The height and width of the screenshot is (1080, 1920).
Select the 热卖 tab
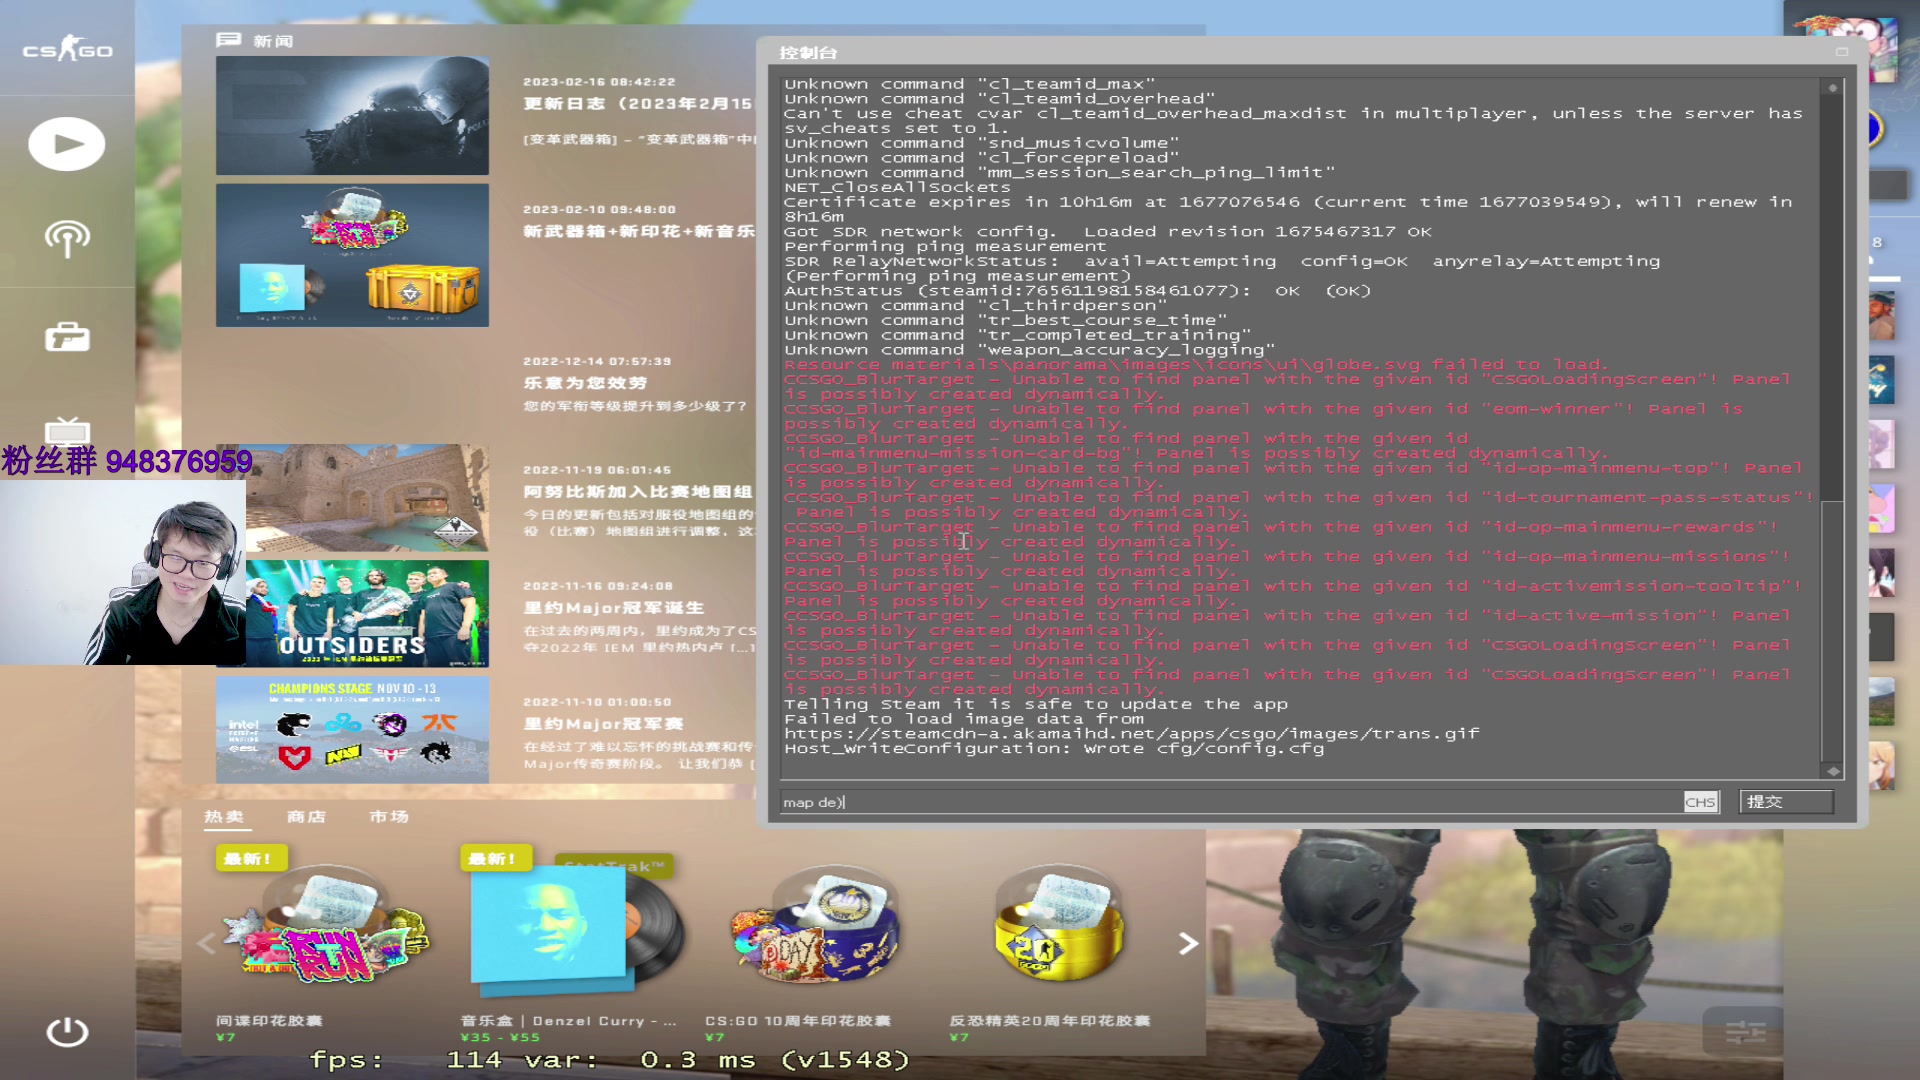pos(224,817)
